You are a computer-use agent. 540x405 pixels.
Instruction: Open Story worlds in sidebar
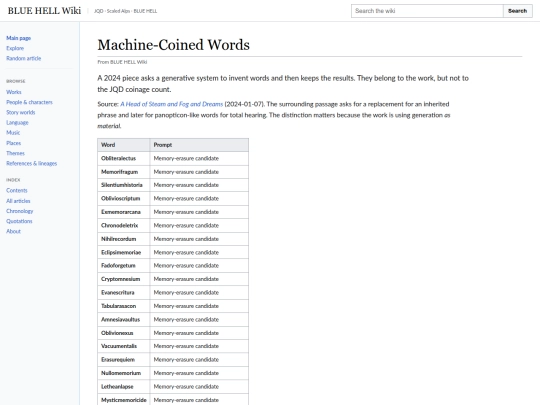21,112
